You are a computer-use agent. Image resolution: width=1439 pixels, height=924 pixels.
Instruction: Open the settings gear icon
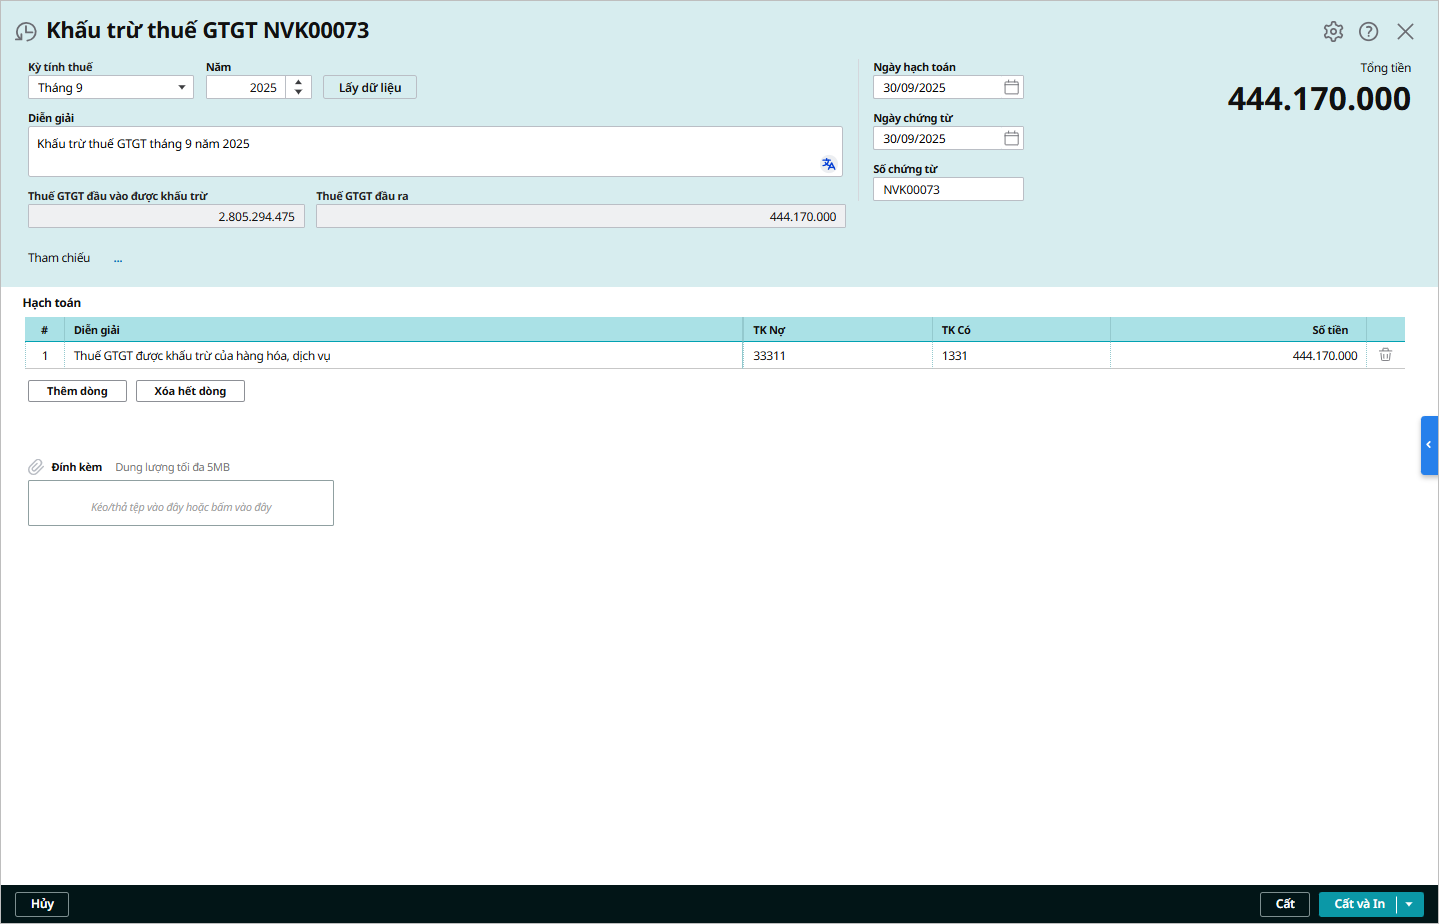click(1333, 32)
